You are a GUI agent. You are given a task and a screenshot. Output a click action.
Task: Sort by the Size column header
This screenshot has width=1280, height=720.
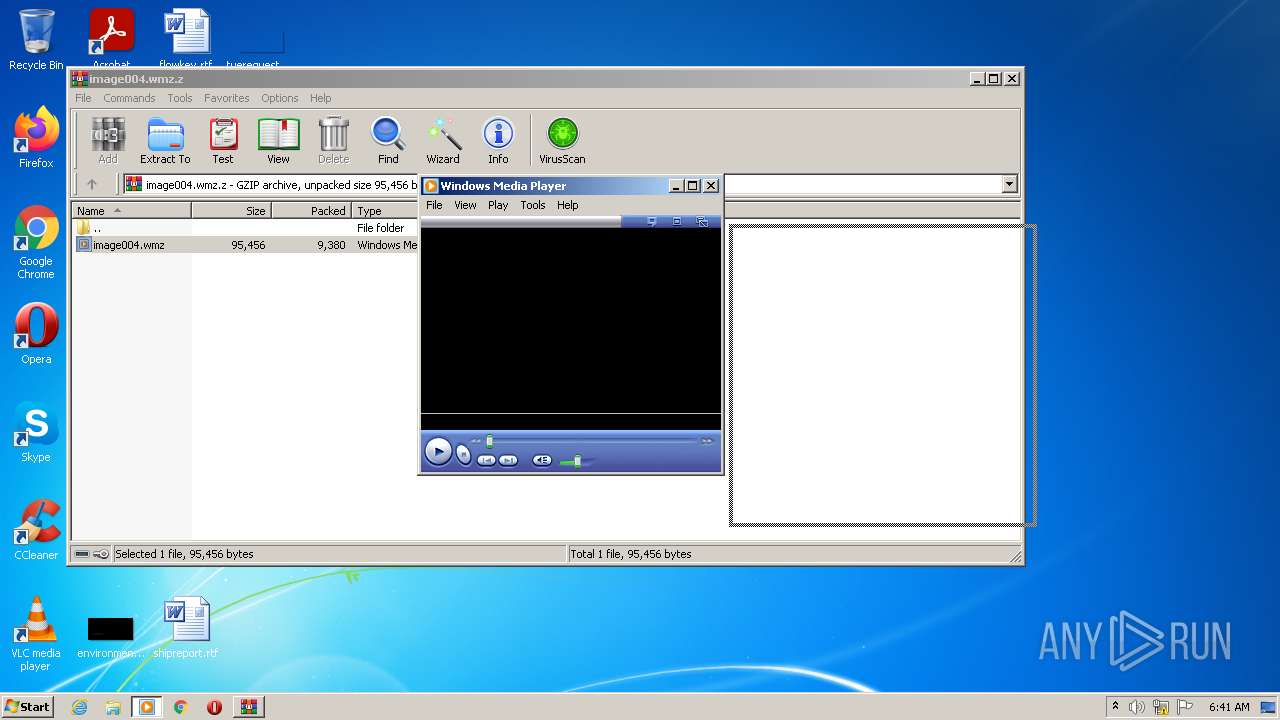[232, 211]
